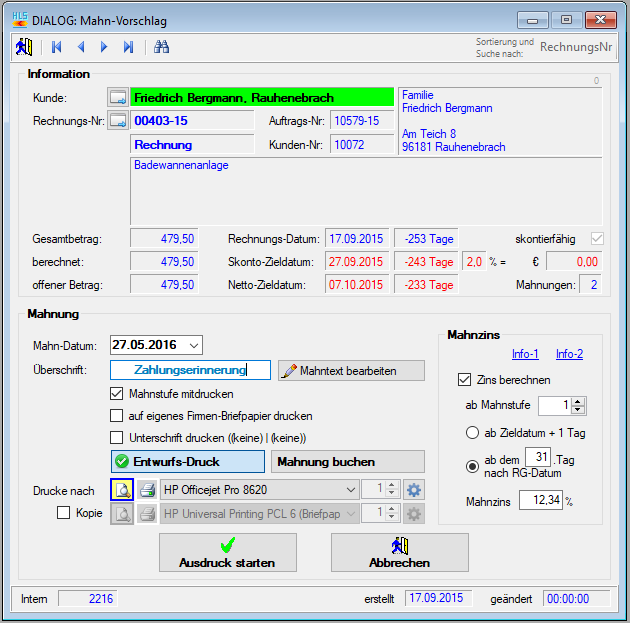630x623 pixels.
Task: Go to the previous record
Action: (80, 47)
